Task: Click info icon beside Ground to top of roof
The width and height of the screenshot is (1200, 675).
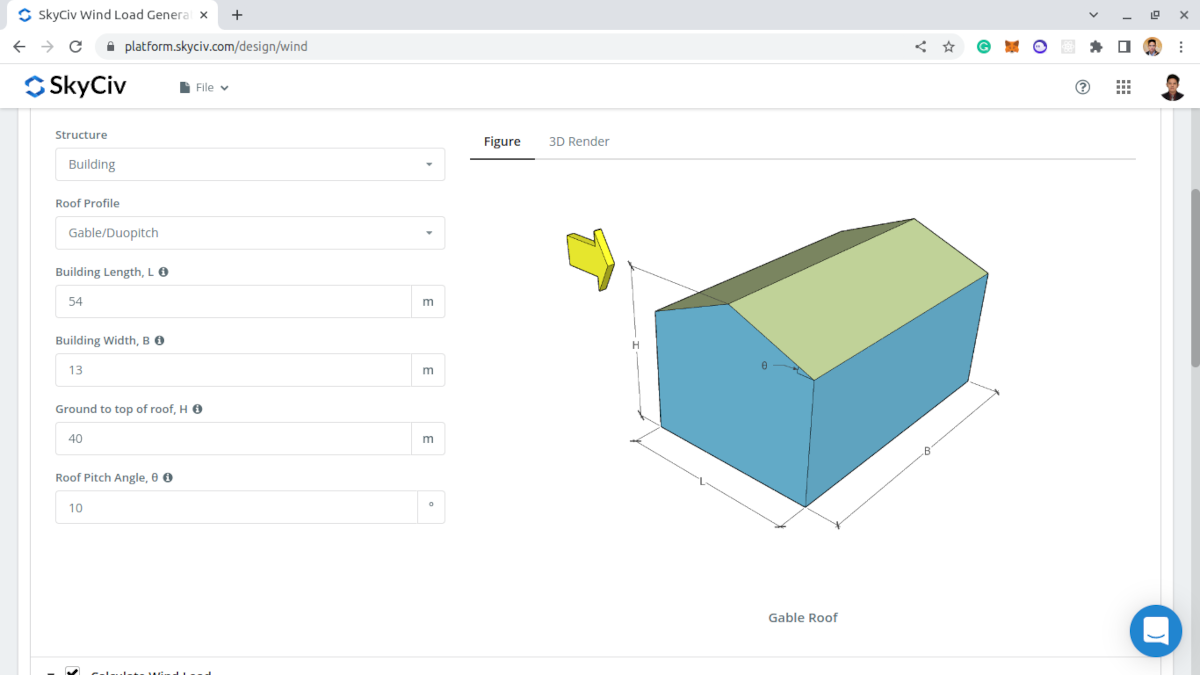Action: [x=197, y=409]
